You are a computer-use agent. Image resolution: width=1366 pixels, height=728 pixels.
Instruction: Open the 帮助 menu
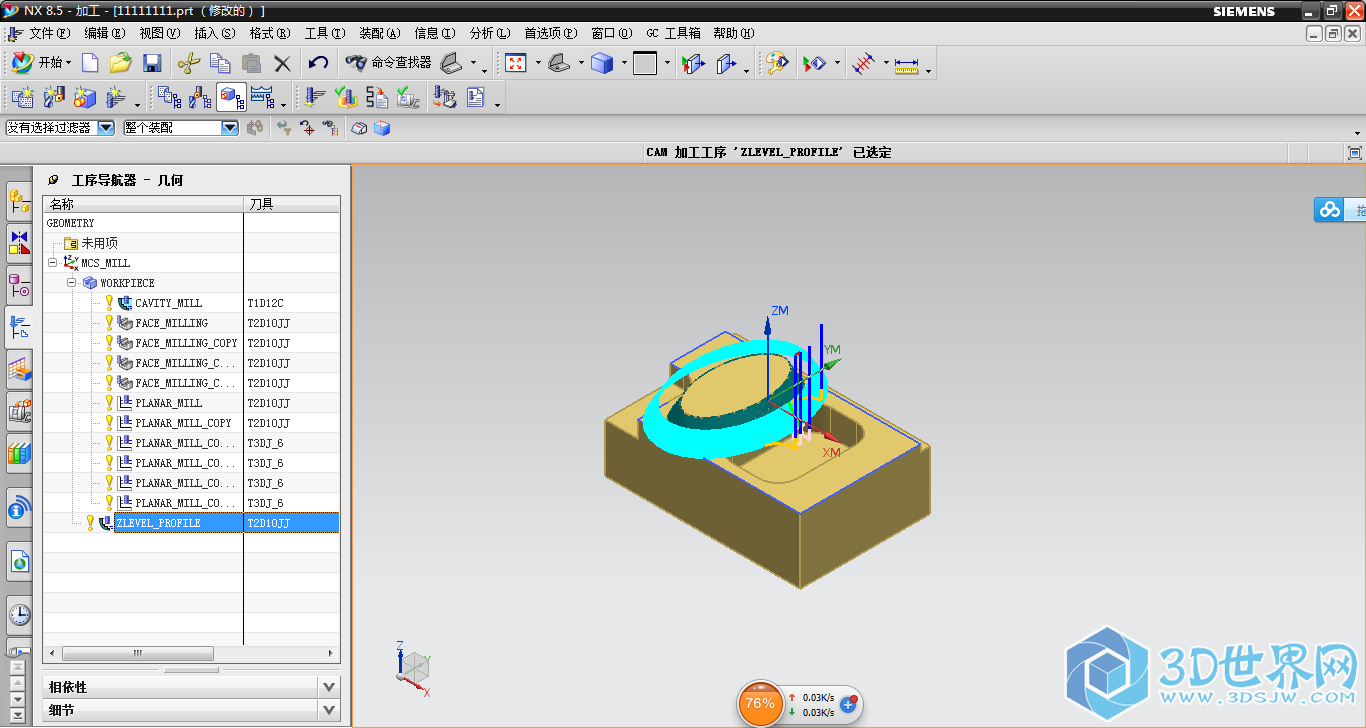tap(734, 33)
